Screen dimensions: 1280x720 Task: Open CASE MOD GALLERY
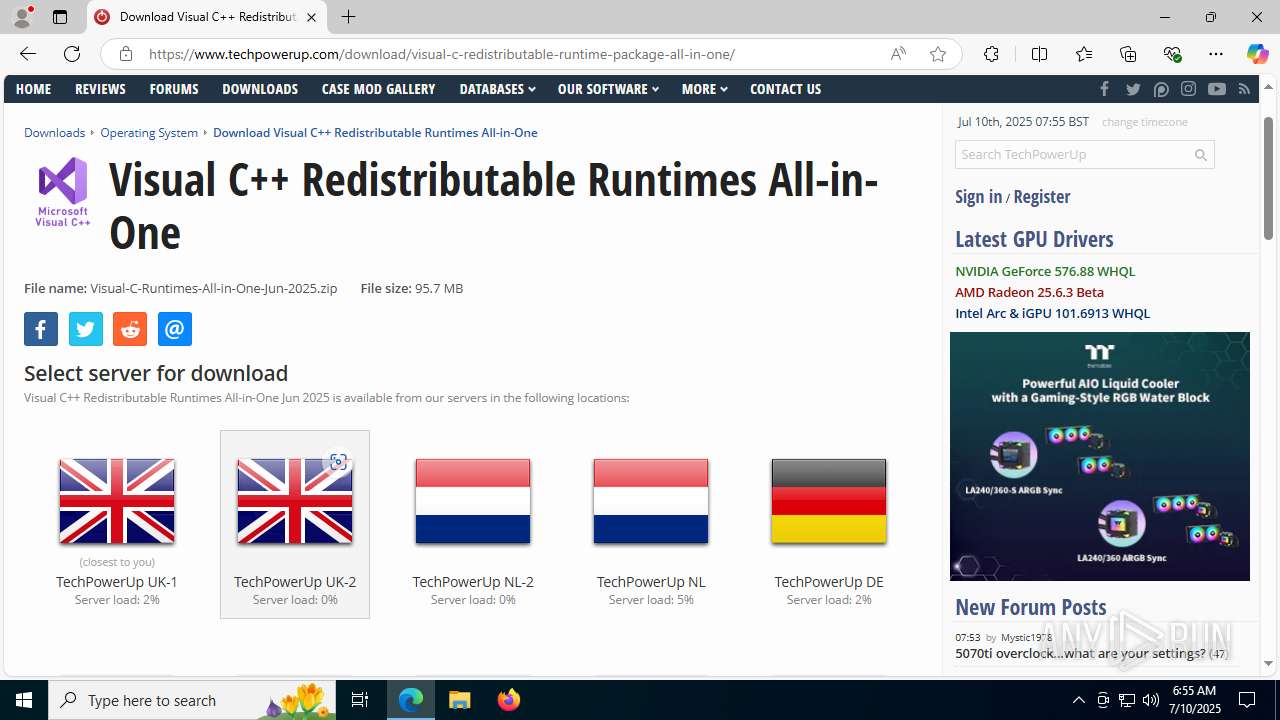(378, 89)
